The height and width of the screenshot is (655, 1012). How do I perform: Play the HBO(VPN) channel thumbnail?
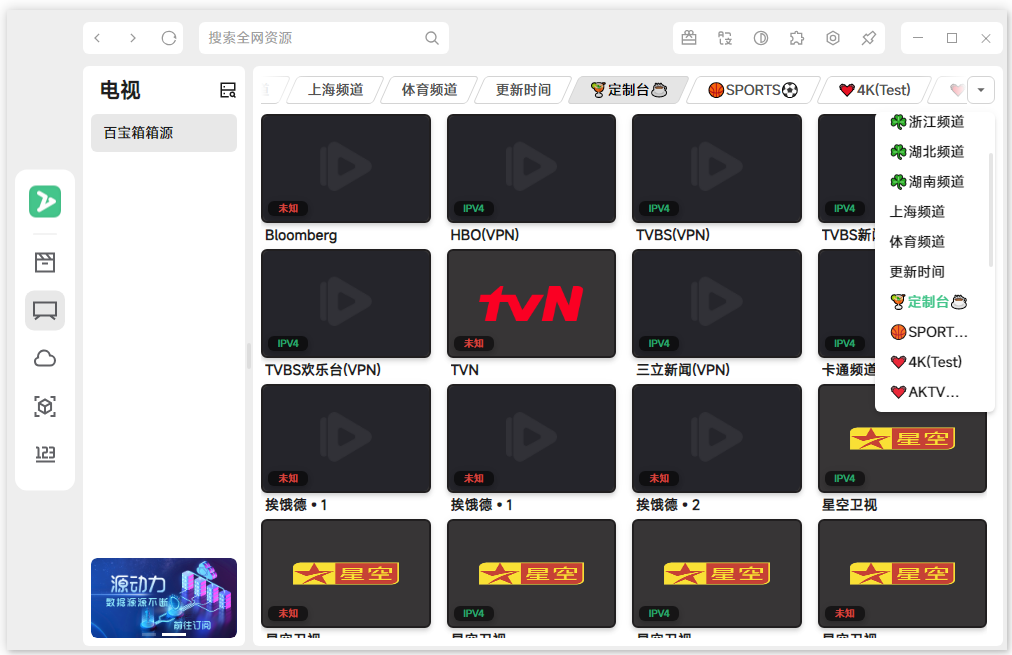point(531,168)
